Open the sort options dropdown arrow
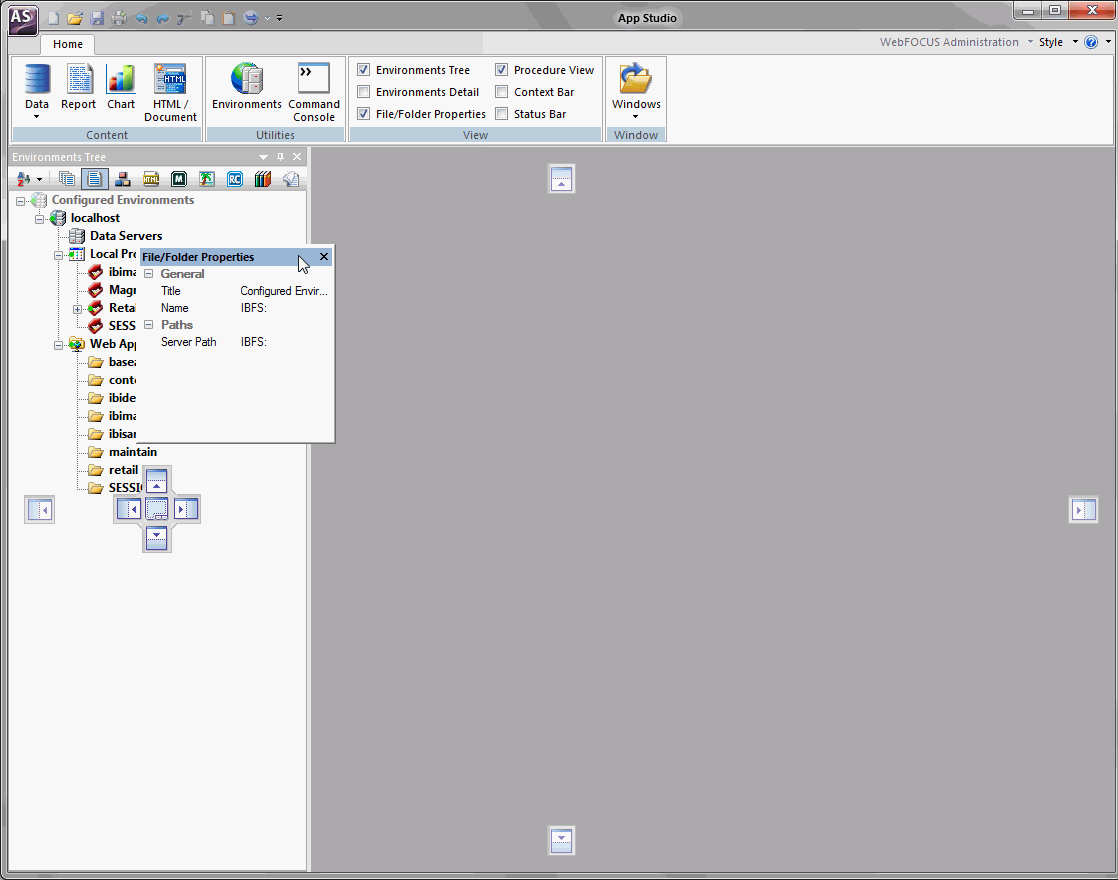 [39, 180]
